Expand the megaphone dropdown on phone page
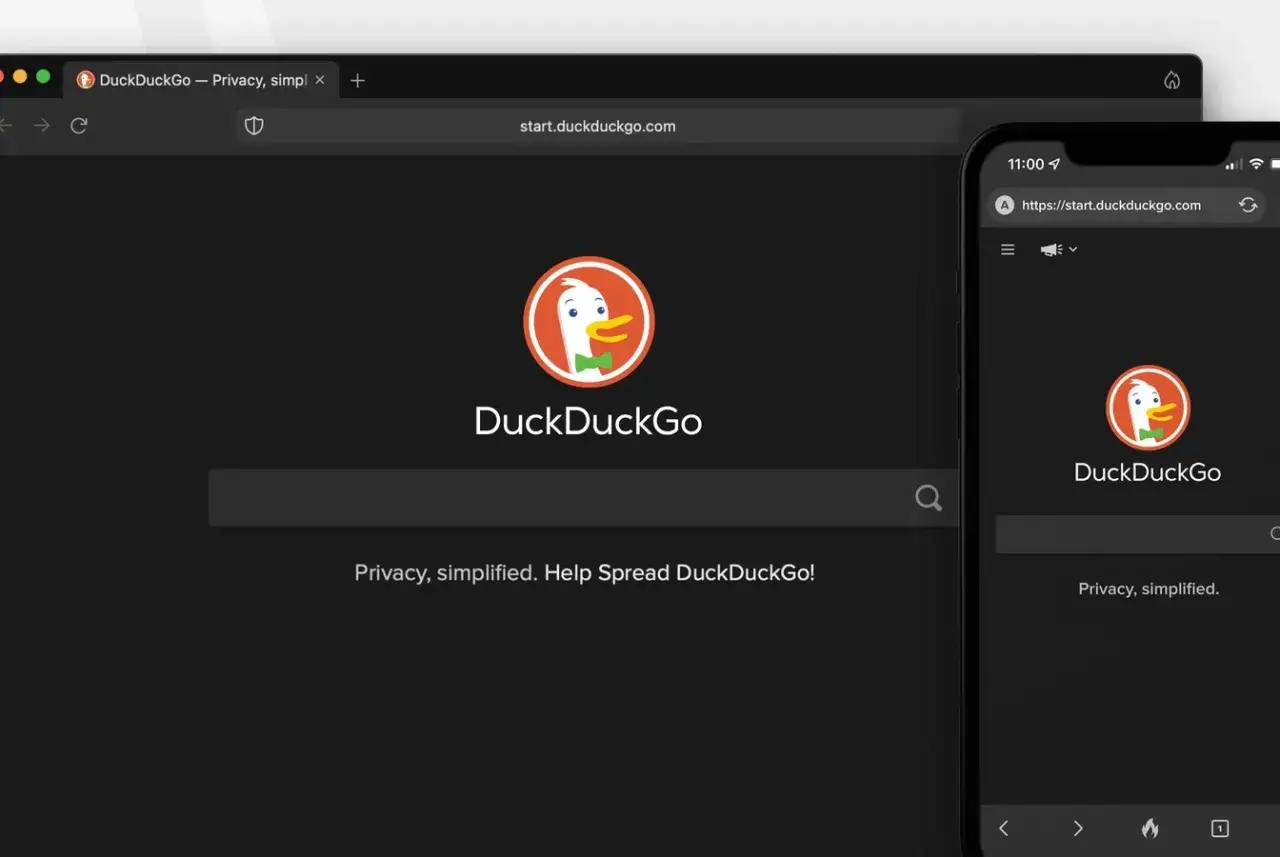Image resolution: width=1280 pixels, height=857 pixels. (x=1058, y=249)
